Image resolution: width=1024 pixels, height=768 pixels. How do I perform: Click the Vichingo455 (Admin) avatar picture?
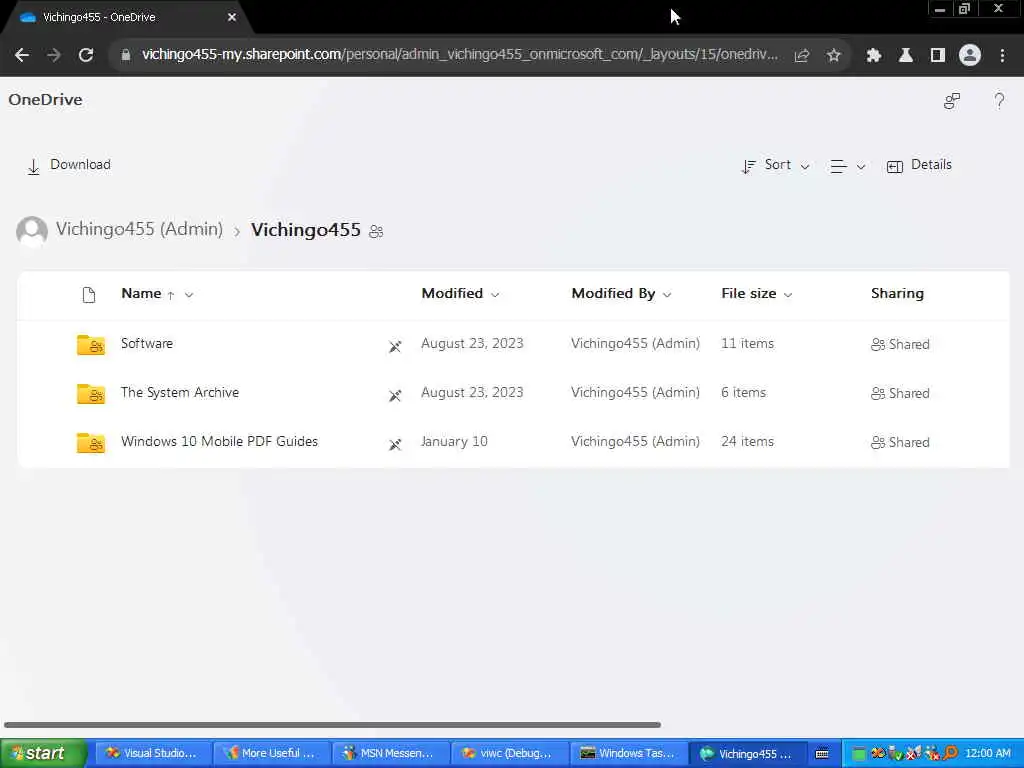pyautogui.click(x=32, y=231)
